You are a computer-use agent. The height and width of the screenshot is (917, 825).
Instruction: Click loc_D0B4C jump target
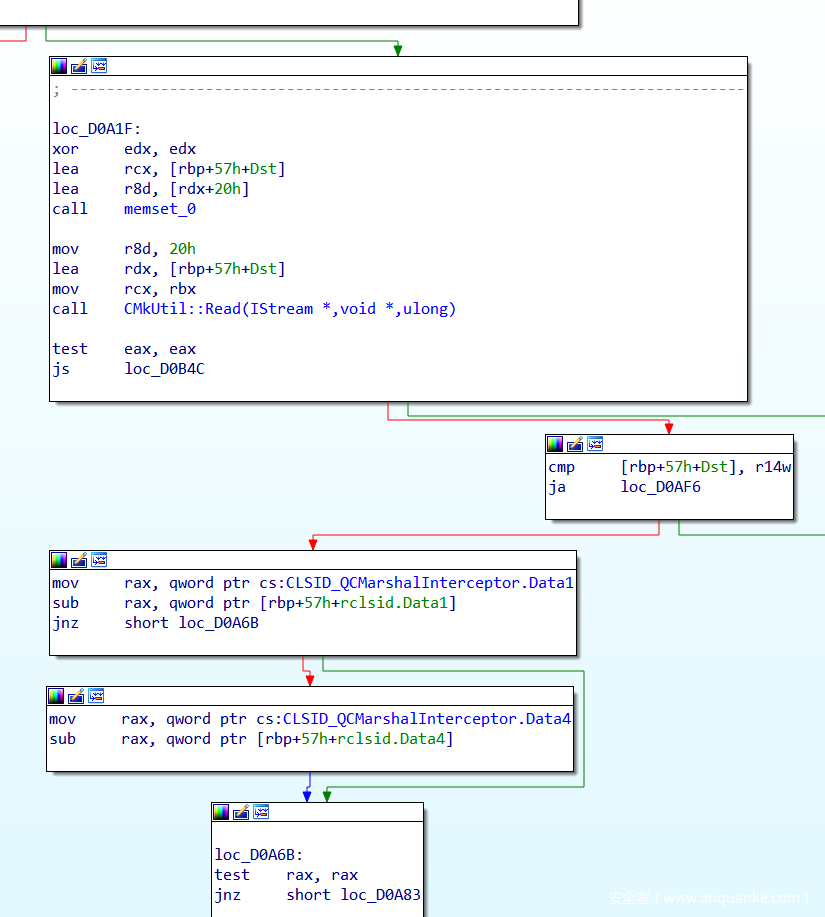[164, 369]
